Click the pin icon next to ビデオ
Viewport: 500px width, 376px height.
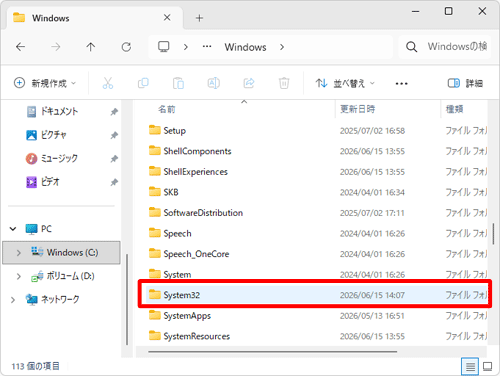pyautogui.click(x=114, y=182)
